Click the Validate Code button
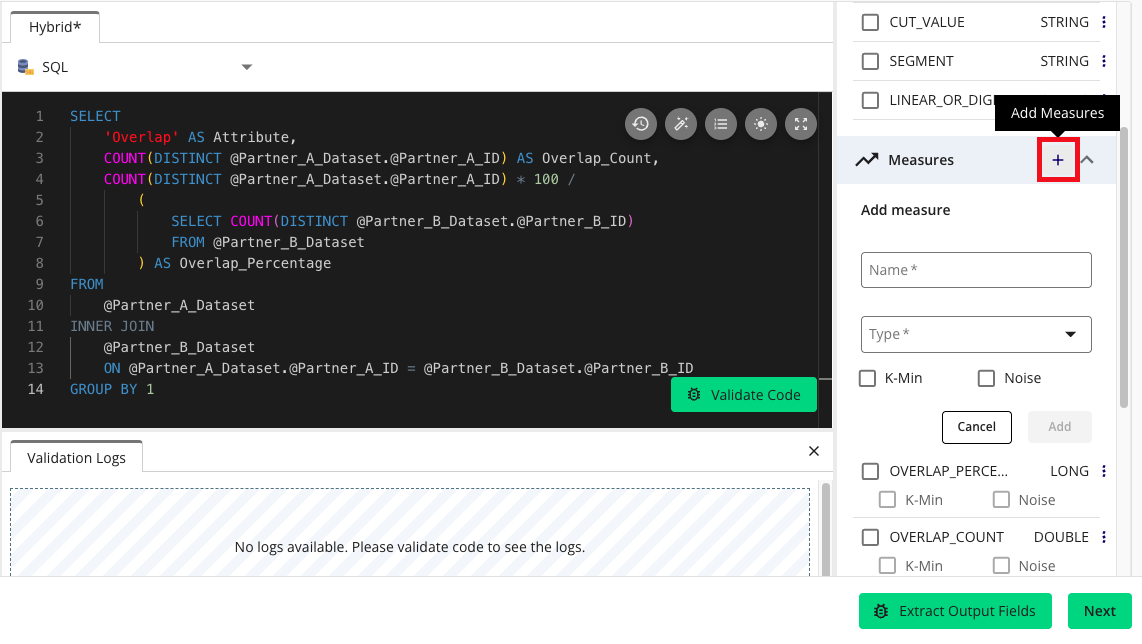The image size is (1142, 644). tap(743, 395)
